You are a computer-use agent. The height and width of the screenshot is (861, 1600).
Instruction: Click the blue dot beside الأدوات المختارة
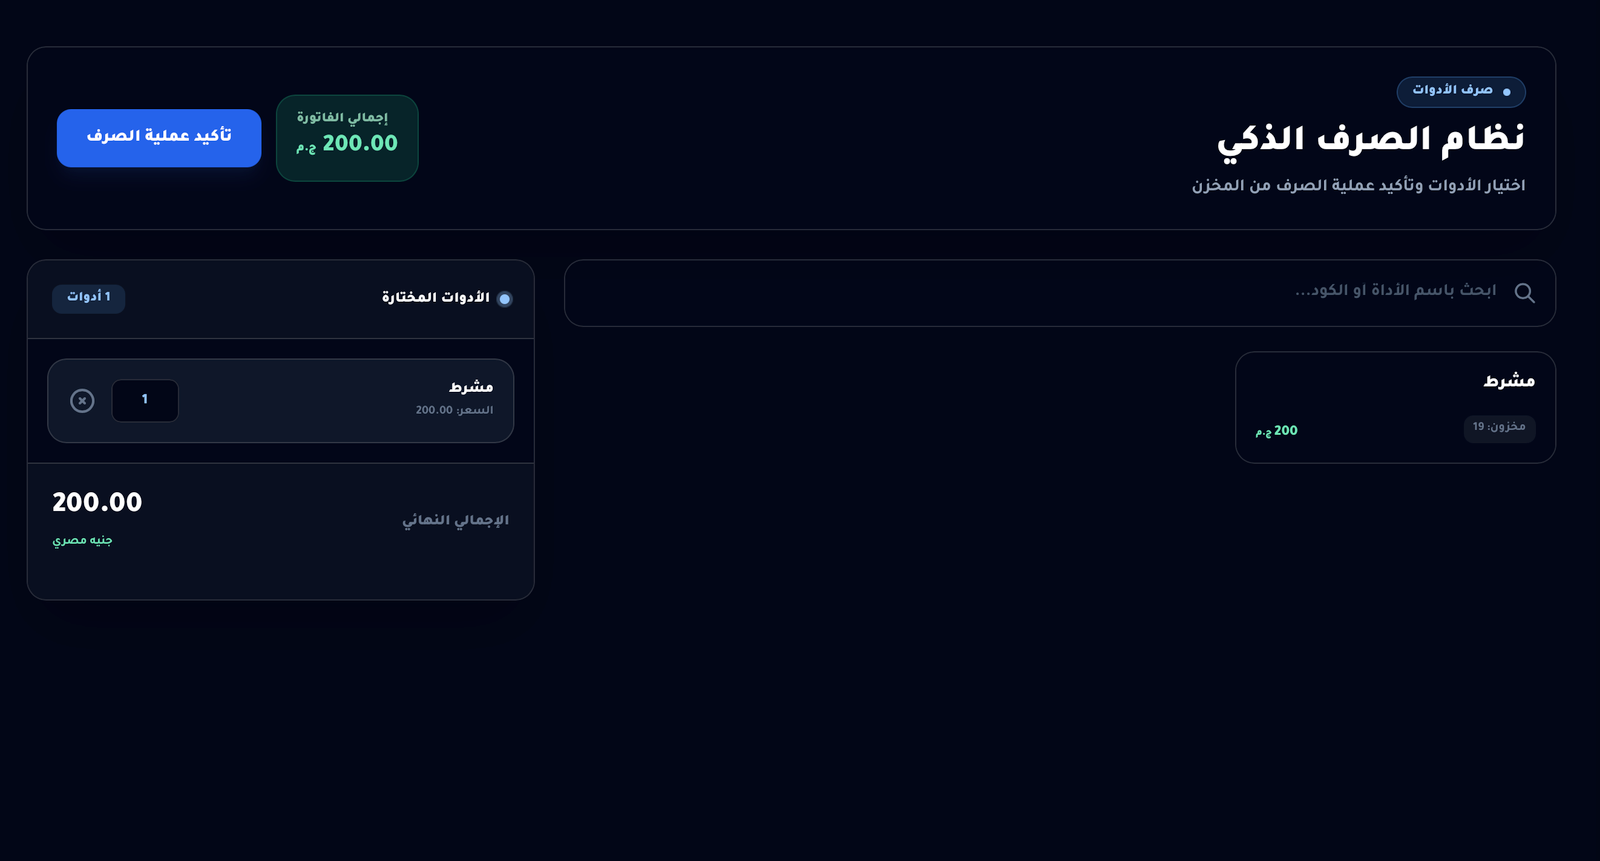click(505, 299)
